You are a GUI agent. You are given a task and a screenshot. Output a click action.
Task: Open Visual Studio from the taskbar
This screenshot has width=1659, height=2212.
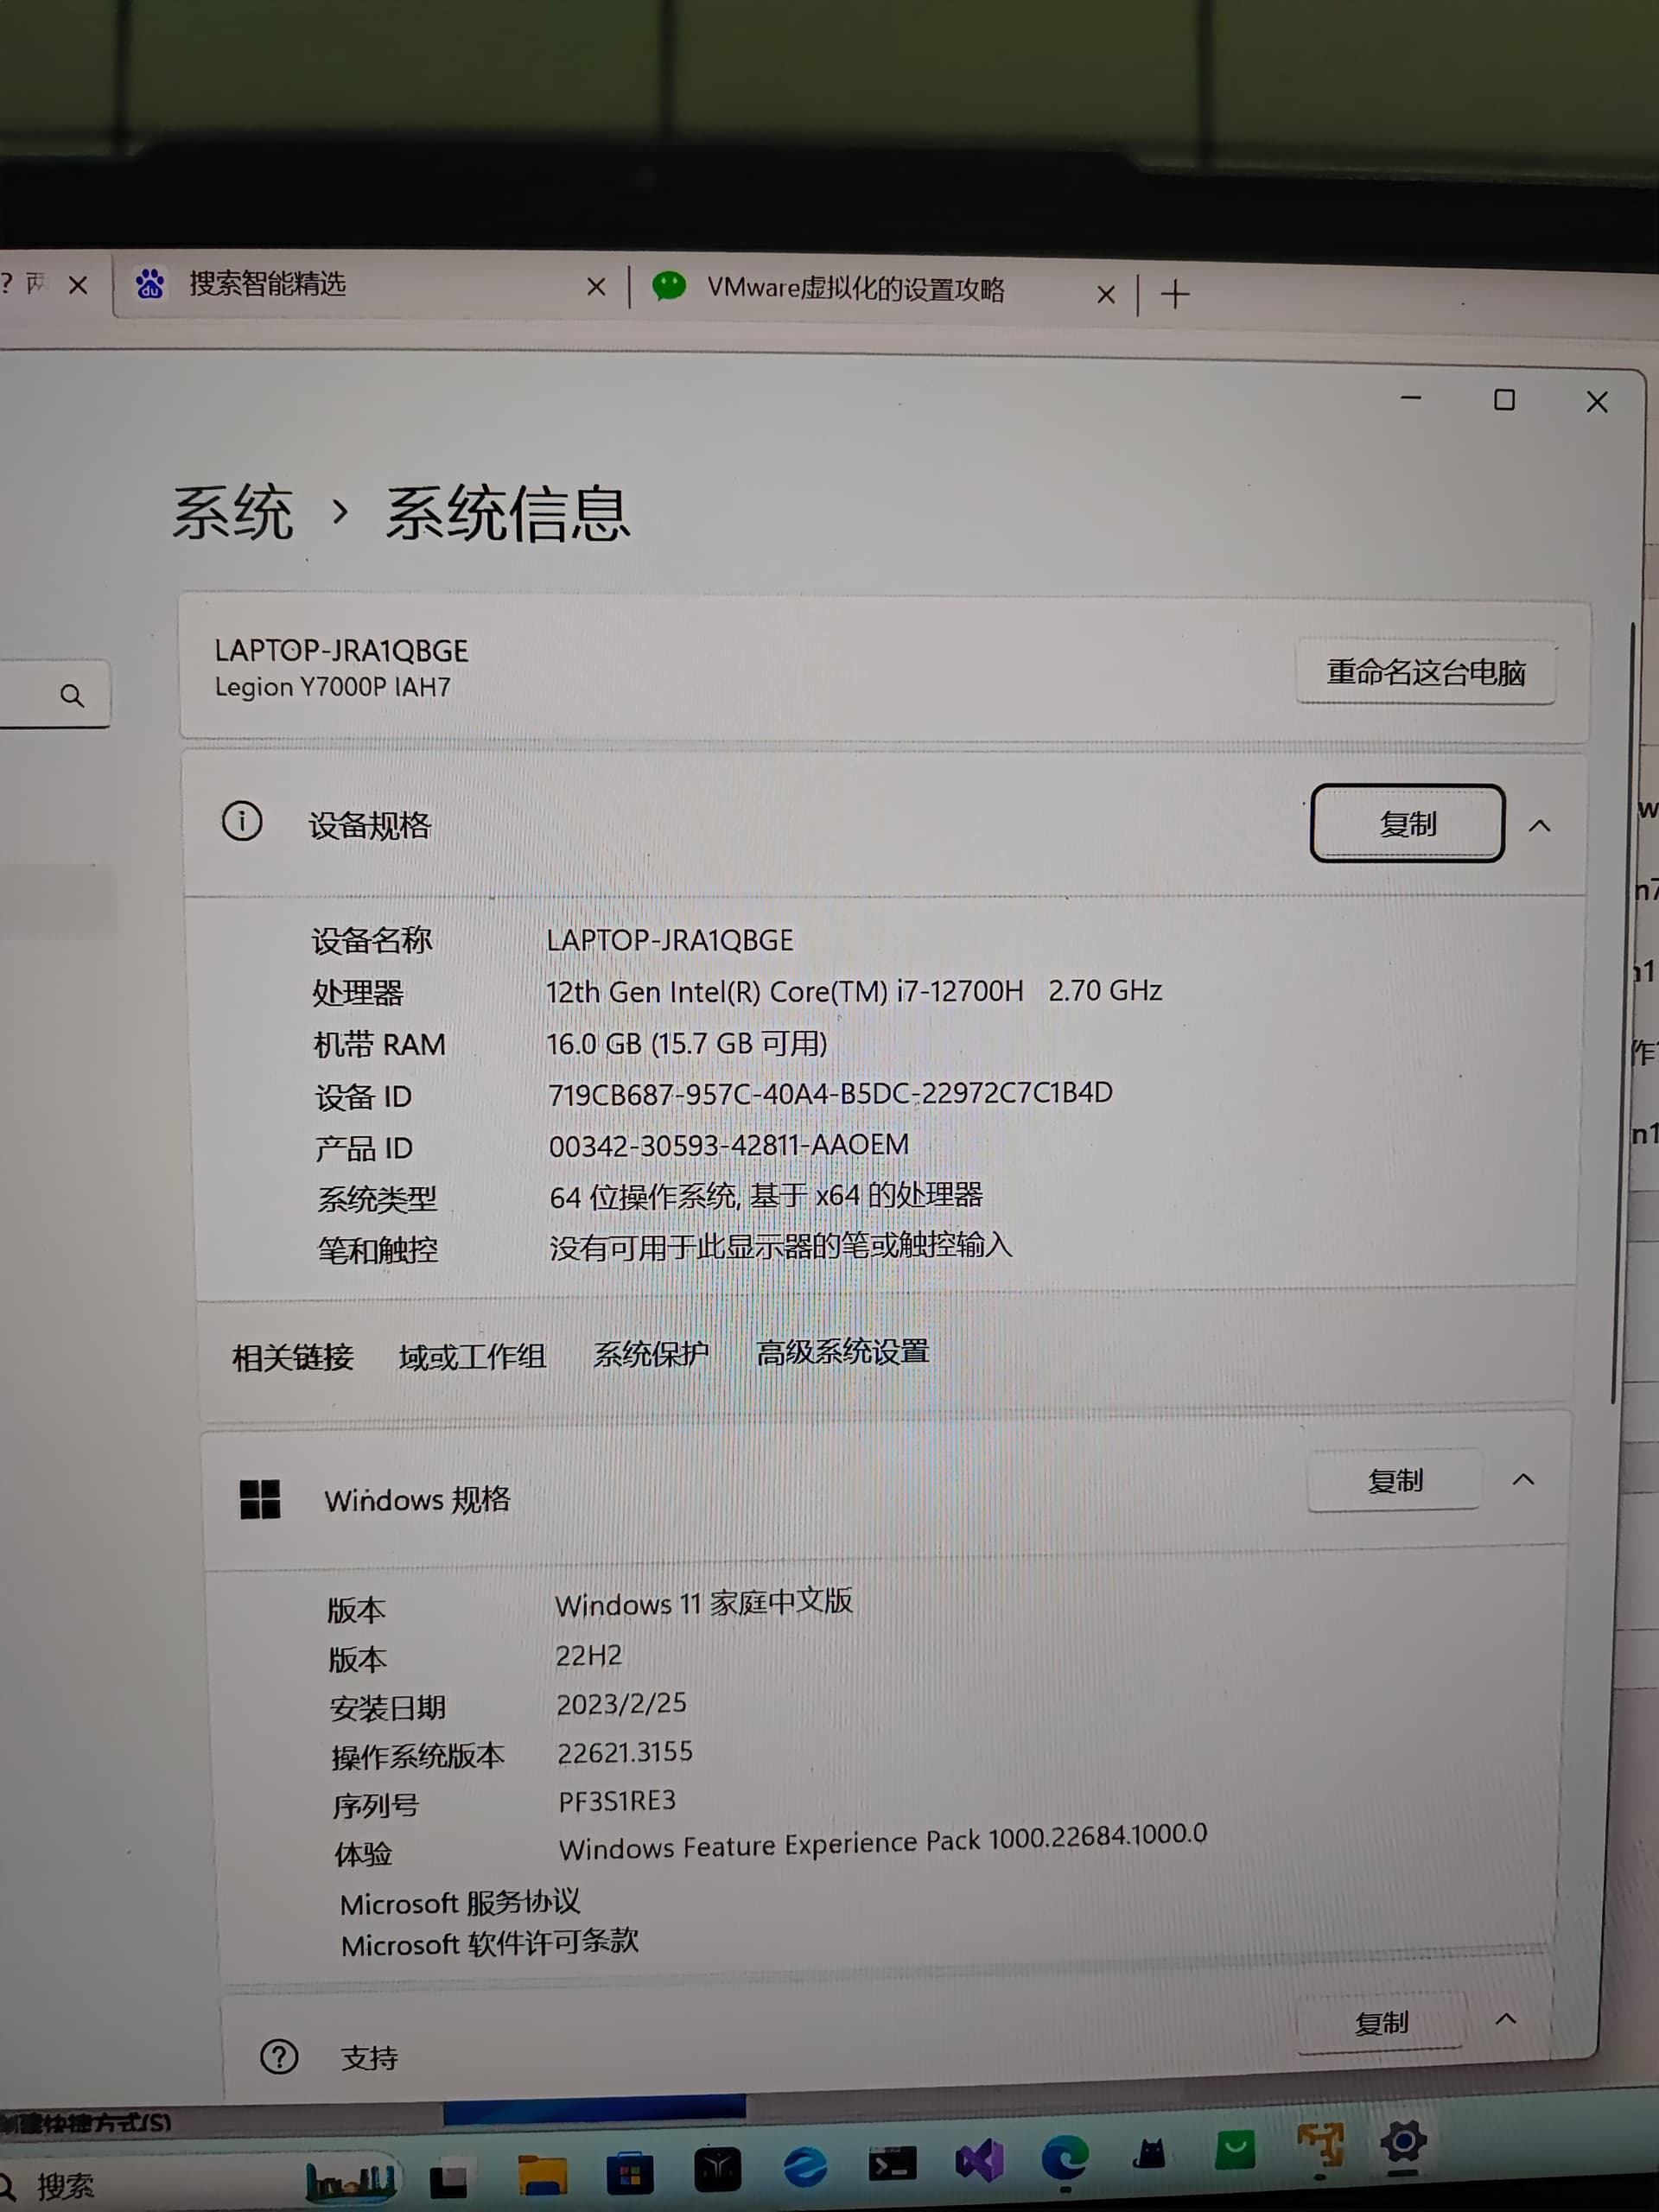point(978,2161)
